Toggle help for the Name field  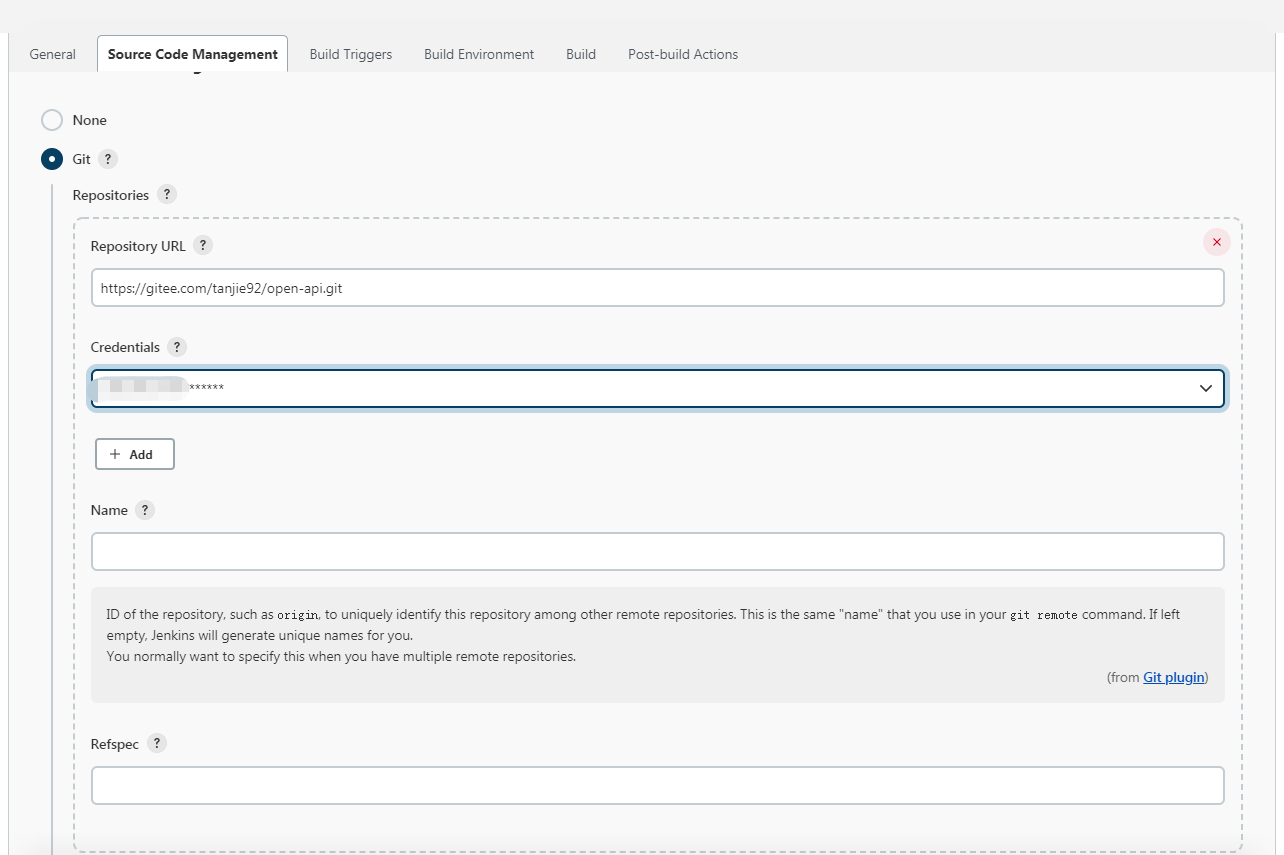[145, 510]
